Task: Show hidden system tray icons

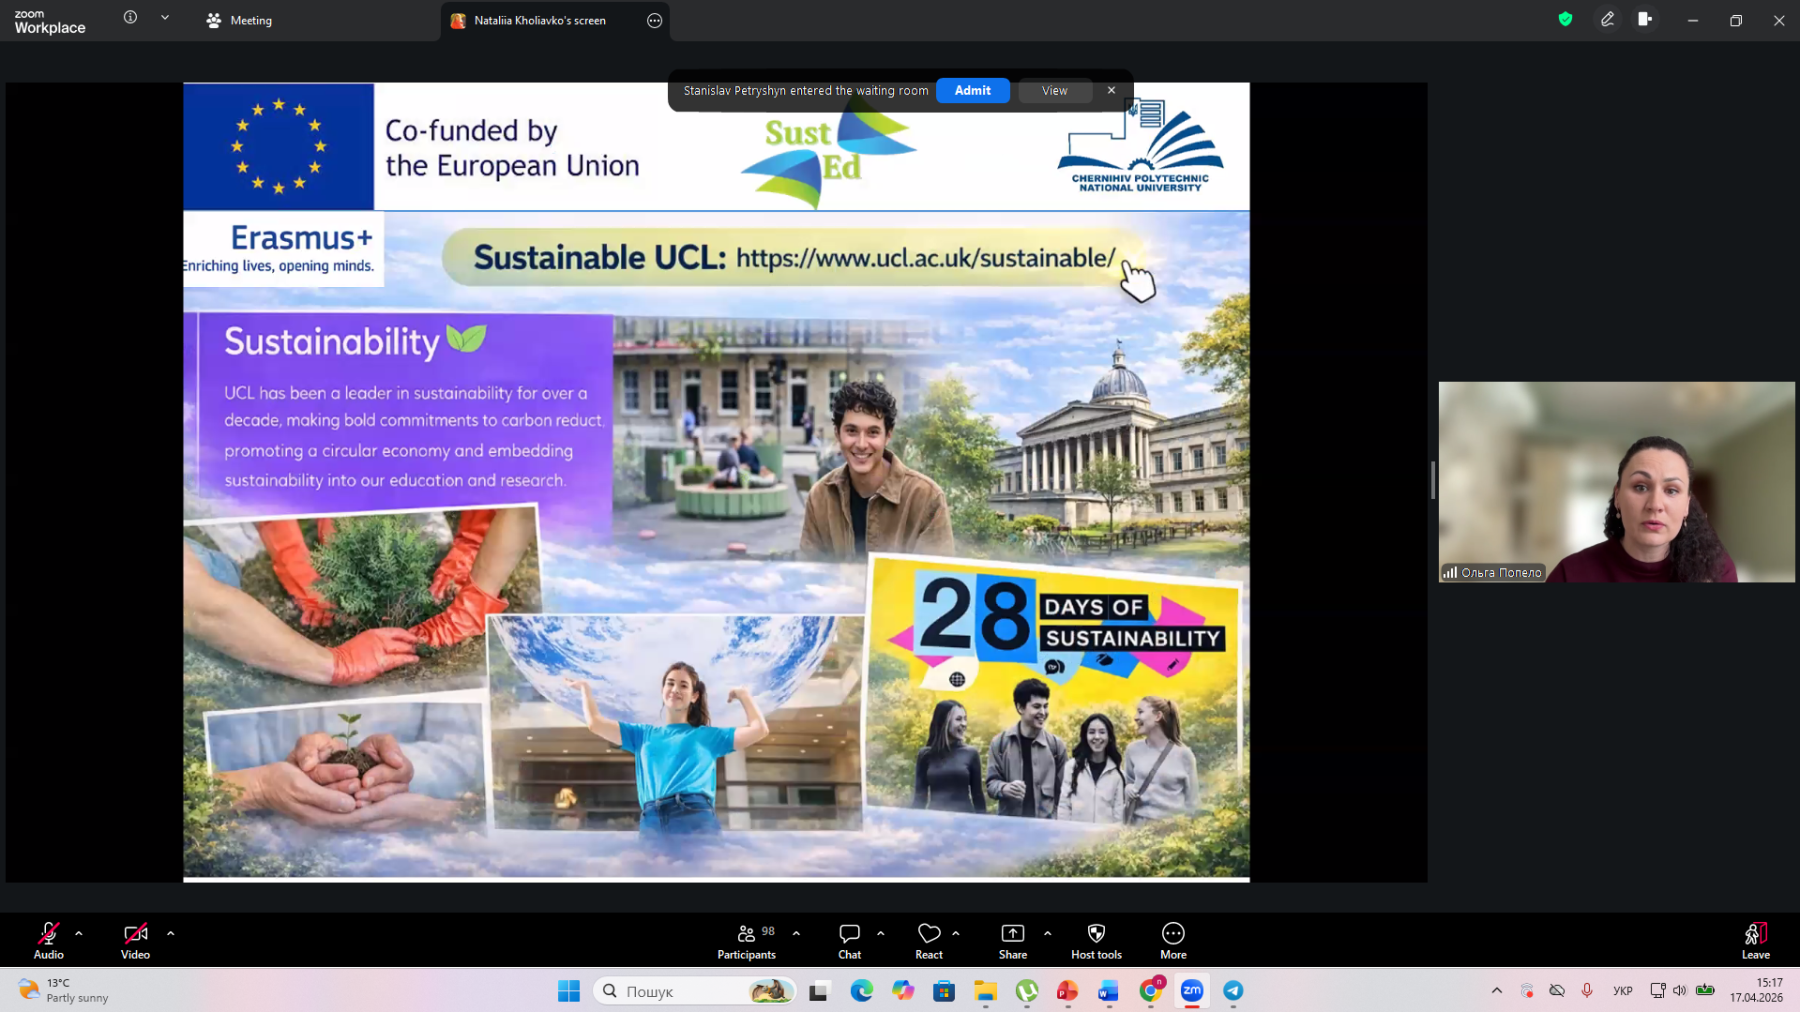Action: (1497, 991)
